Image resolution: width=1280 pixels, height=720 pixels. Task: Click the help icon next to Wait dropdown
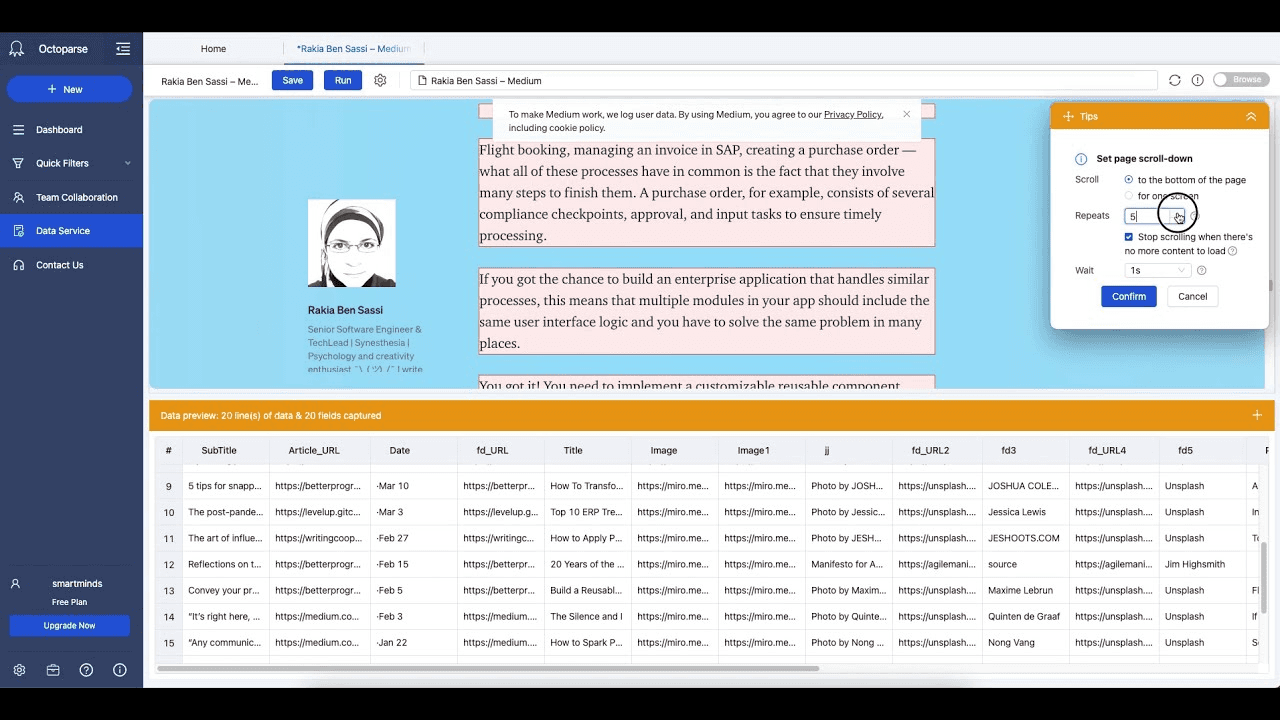point(1202,271)
